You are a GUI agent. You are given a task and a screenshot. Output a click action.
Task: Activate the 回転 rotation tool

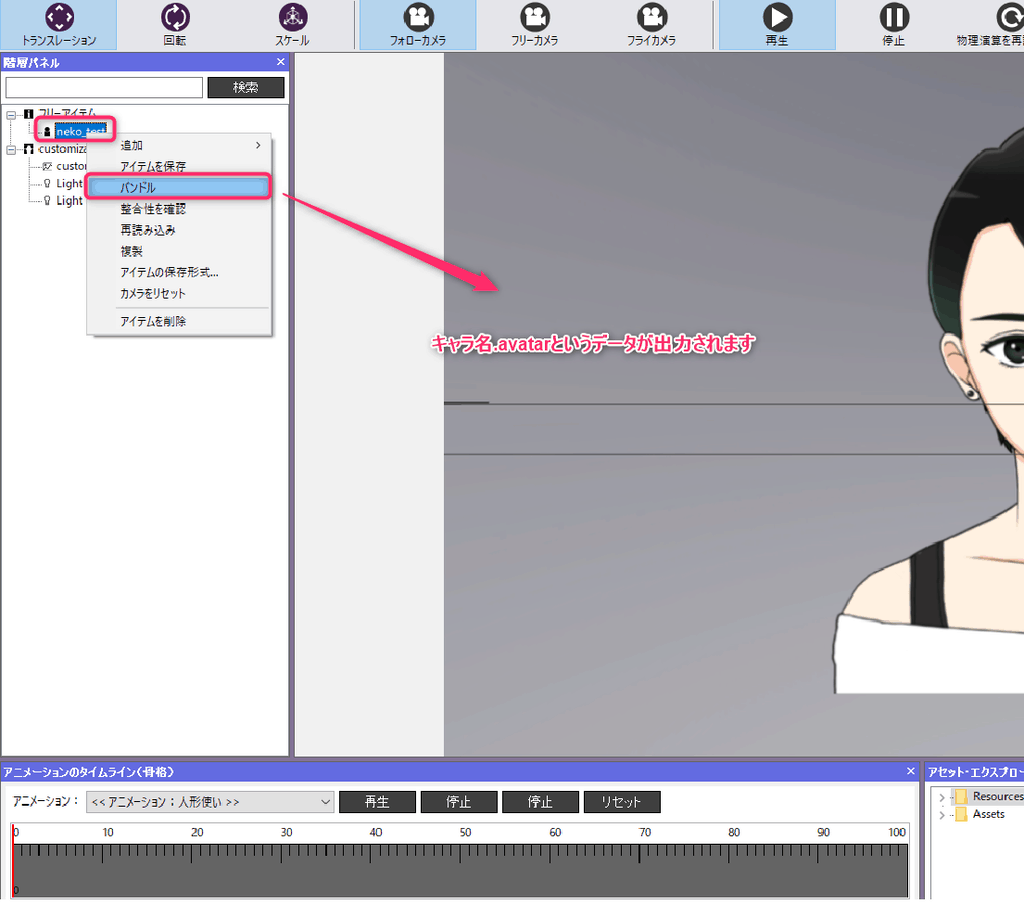click(175, 25)
